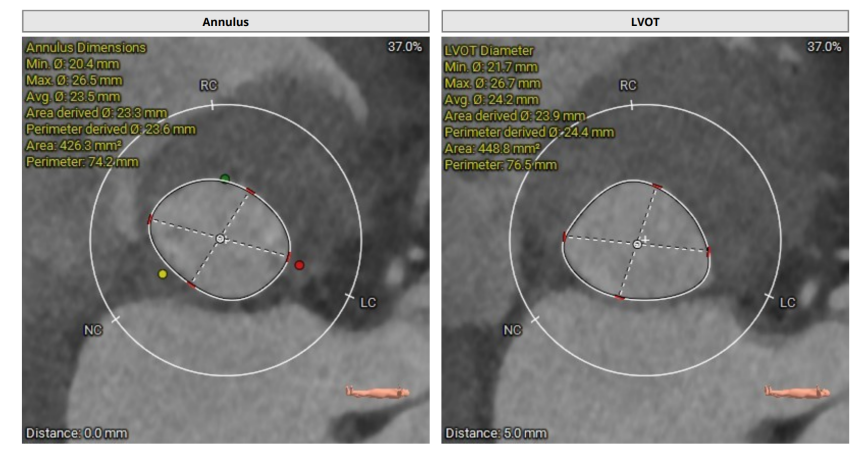This screenshot has width=866, height=462.
Task: Select the LVOT panel header
Action: [x=645, y=22]
